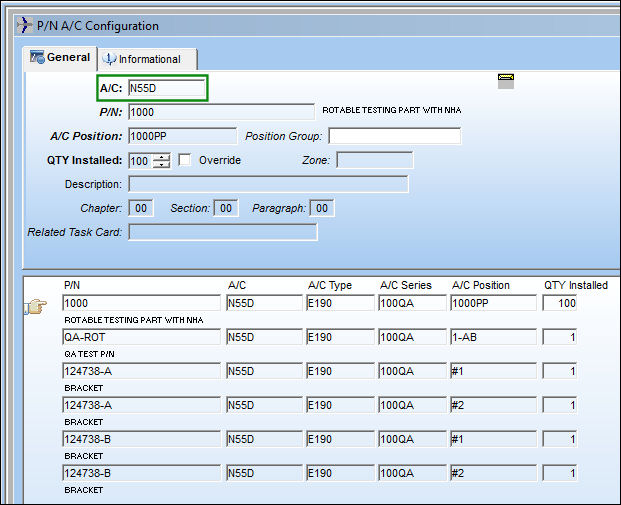Click the Chapter field showing 00
The width and height of the screenshot is (621, 505).
141,208
